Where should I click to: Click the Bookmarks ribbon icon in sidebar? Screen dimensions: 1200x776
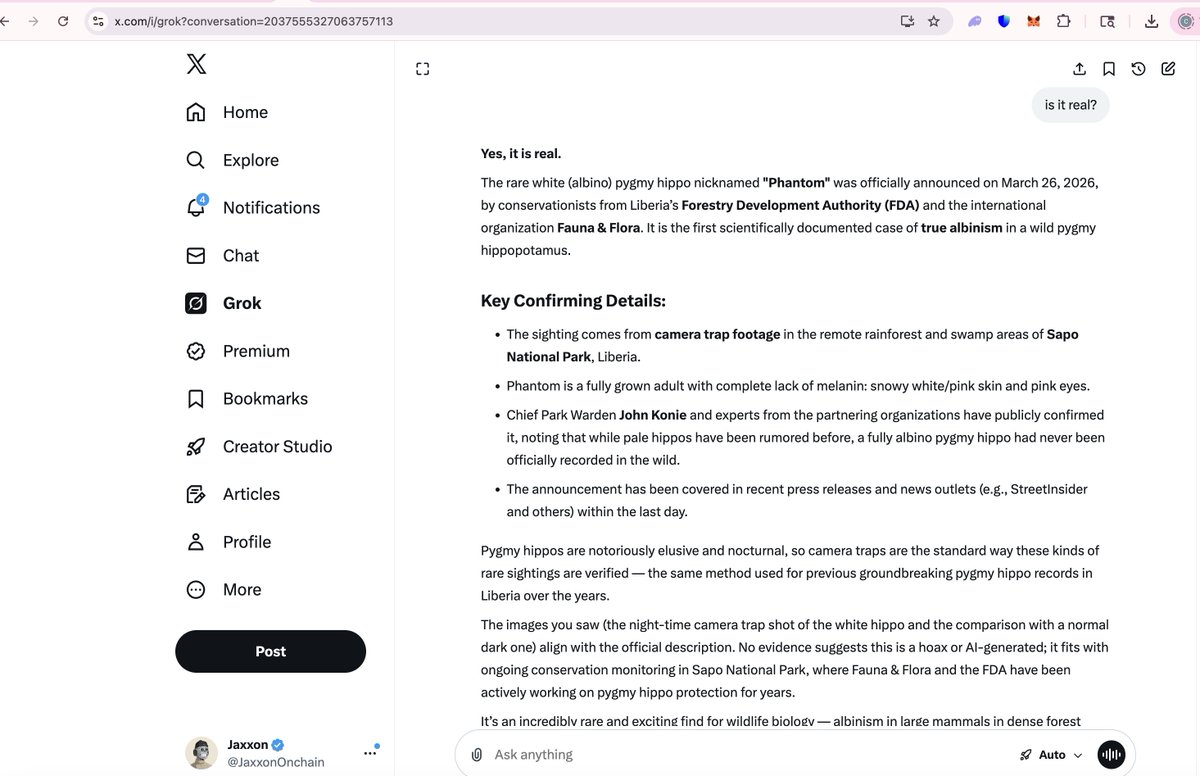click(196, 398)
